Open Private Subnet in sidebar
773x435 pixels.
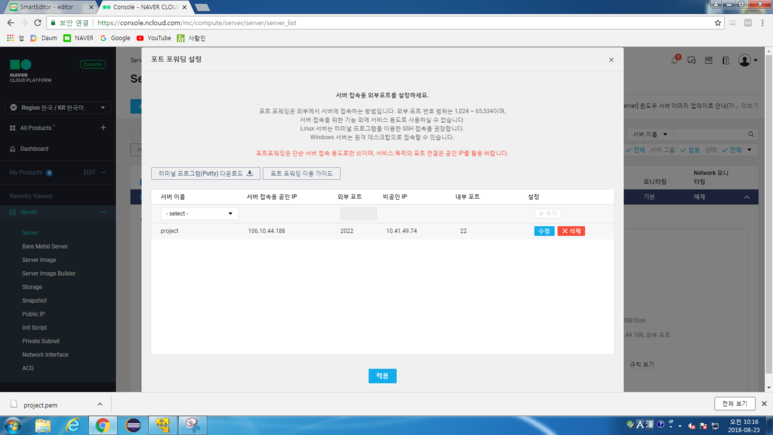pyautogui.click(x=41, y=341)
